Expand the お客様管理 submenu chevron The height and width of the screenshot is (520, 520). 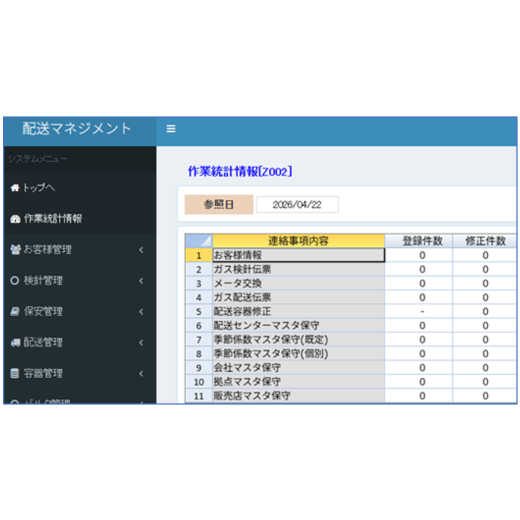pos(141,250)
